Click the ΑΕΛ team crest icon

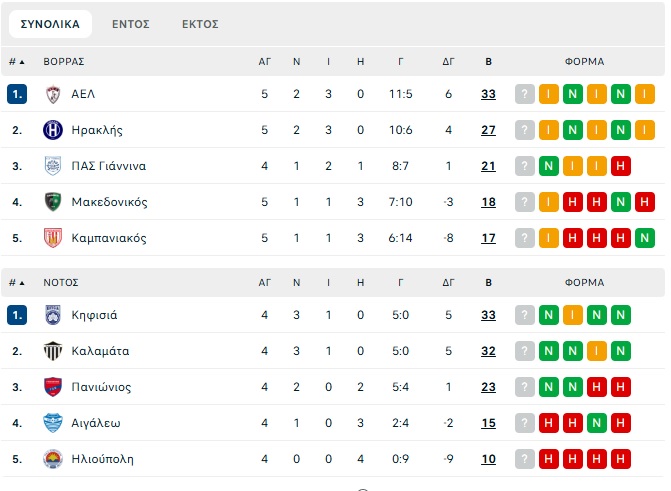coord(53,94)
